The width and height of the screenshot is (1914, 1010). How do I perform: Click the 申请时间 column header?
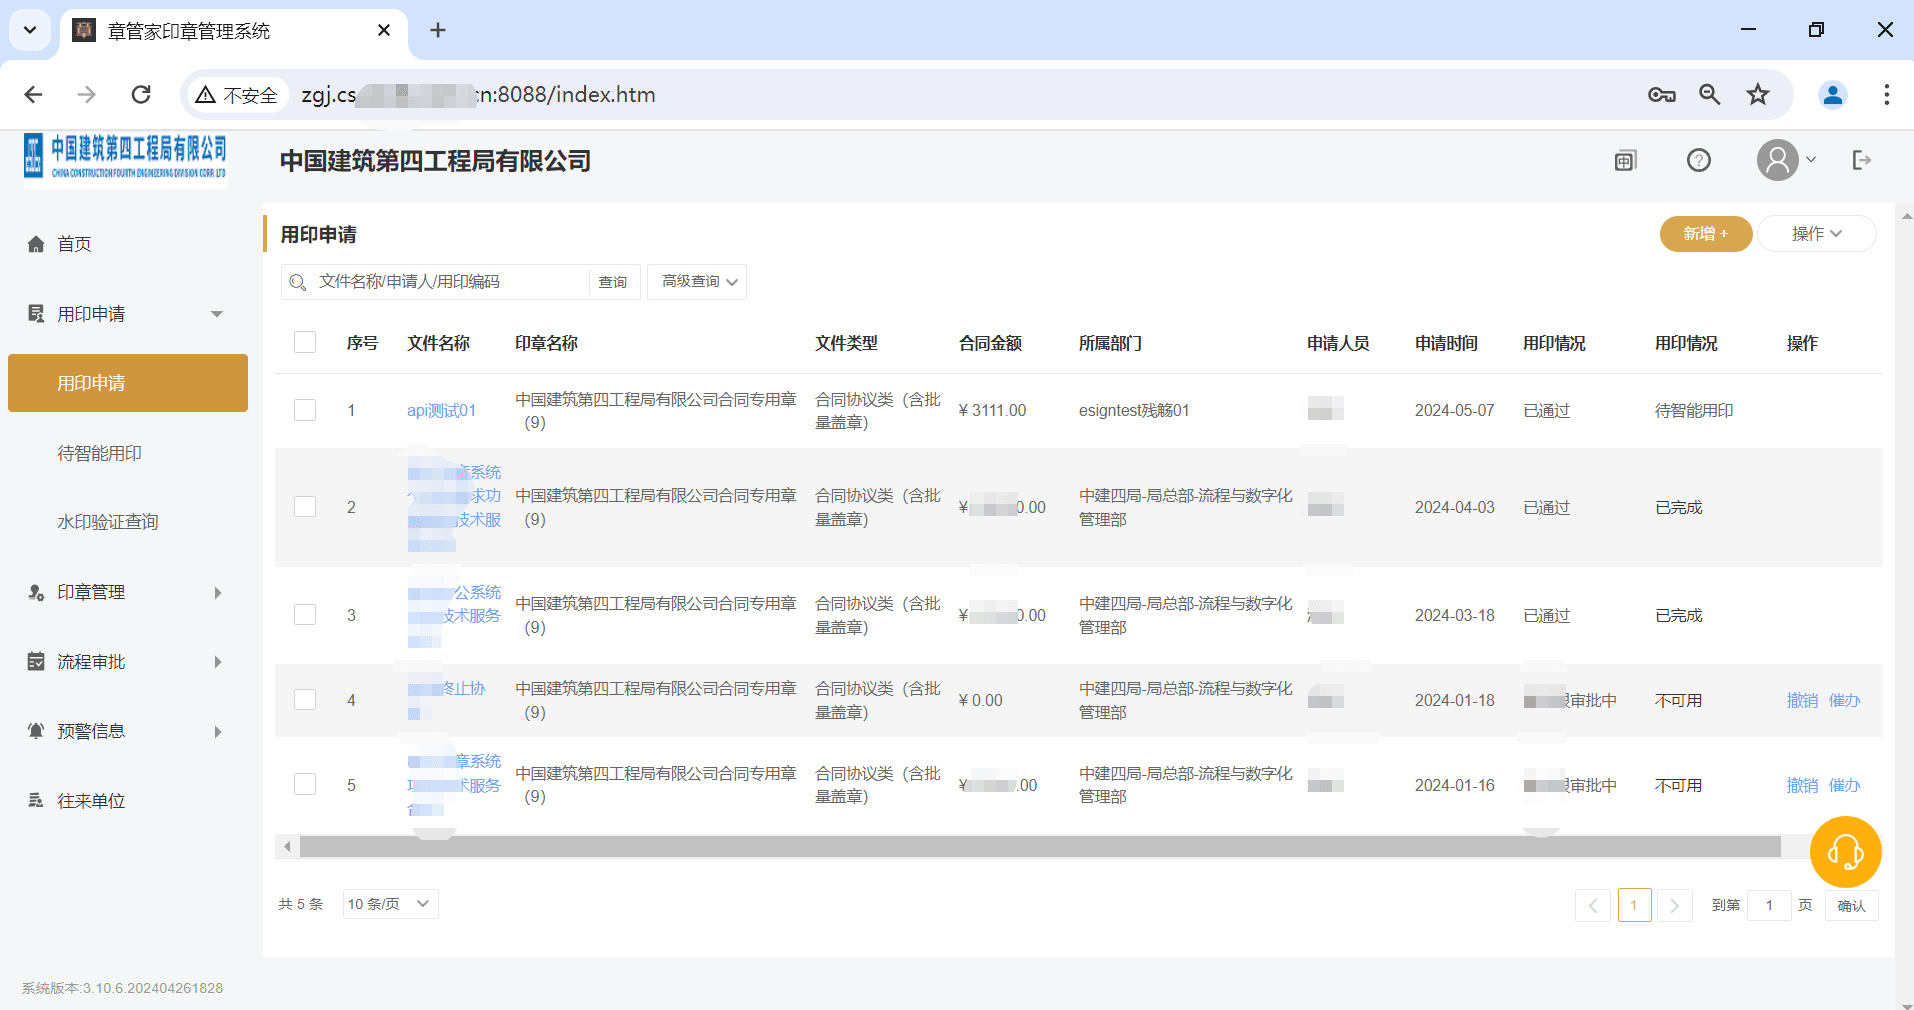[1446, 343]
